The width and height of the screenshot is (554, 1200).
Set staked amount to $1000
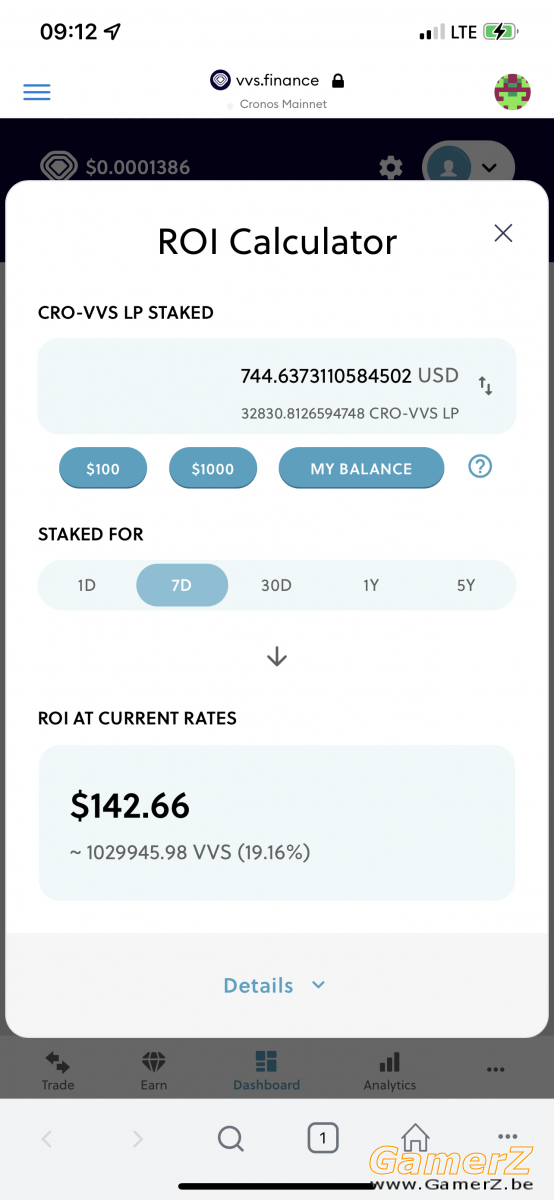click(x=213, y=468)
